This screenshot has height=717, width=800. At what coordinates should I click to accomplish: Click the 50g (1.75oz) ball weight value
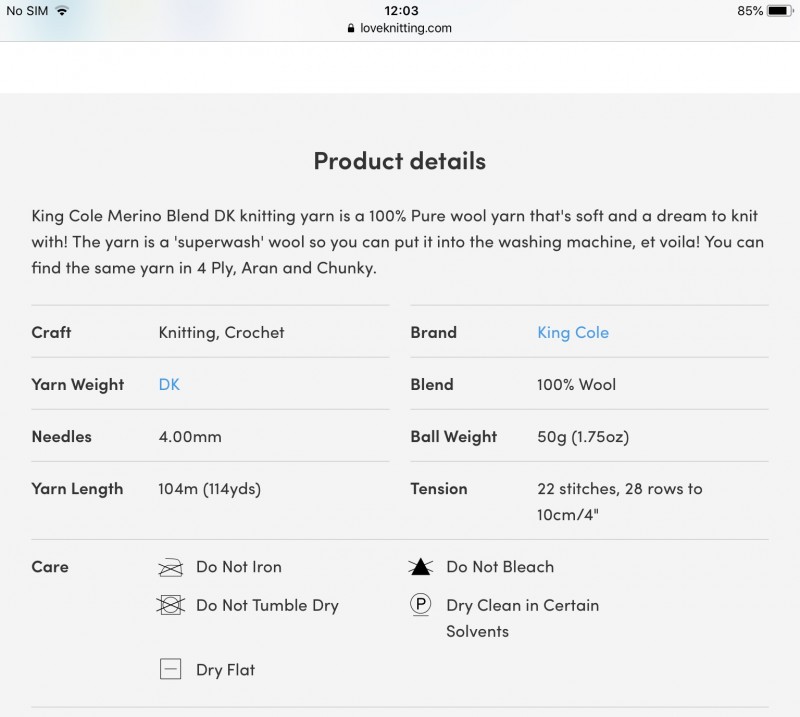click(x=583, y=437)
